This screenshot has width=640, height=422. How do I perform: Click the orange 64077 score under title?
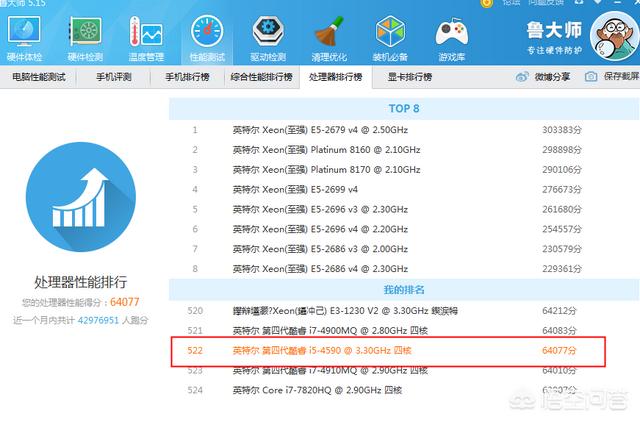(124, 302)
